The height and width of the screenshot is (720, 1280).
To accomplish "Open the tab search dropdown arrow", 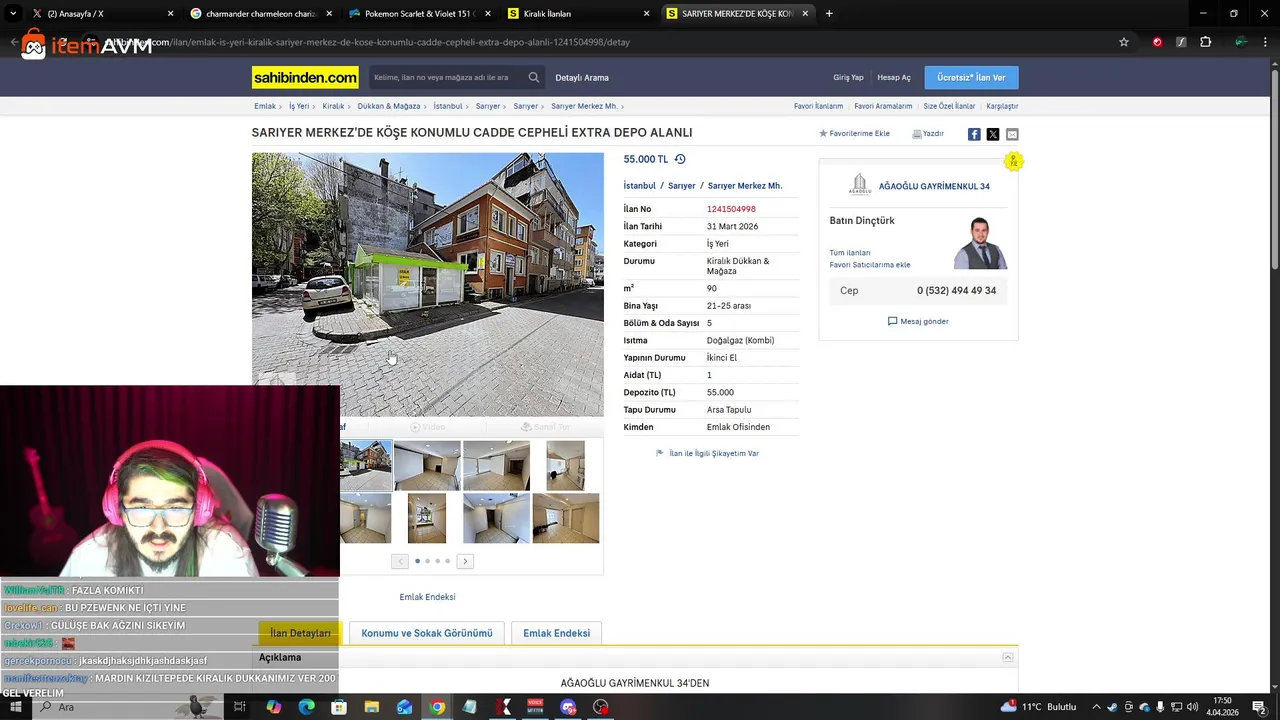I will click(13, 13).
